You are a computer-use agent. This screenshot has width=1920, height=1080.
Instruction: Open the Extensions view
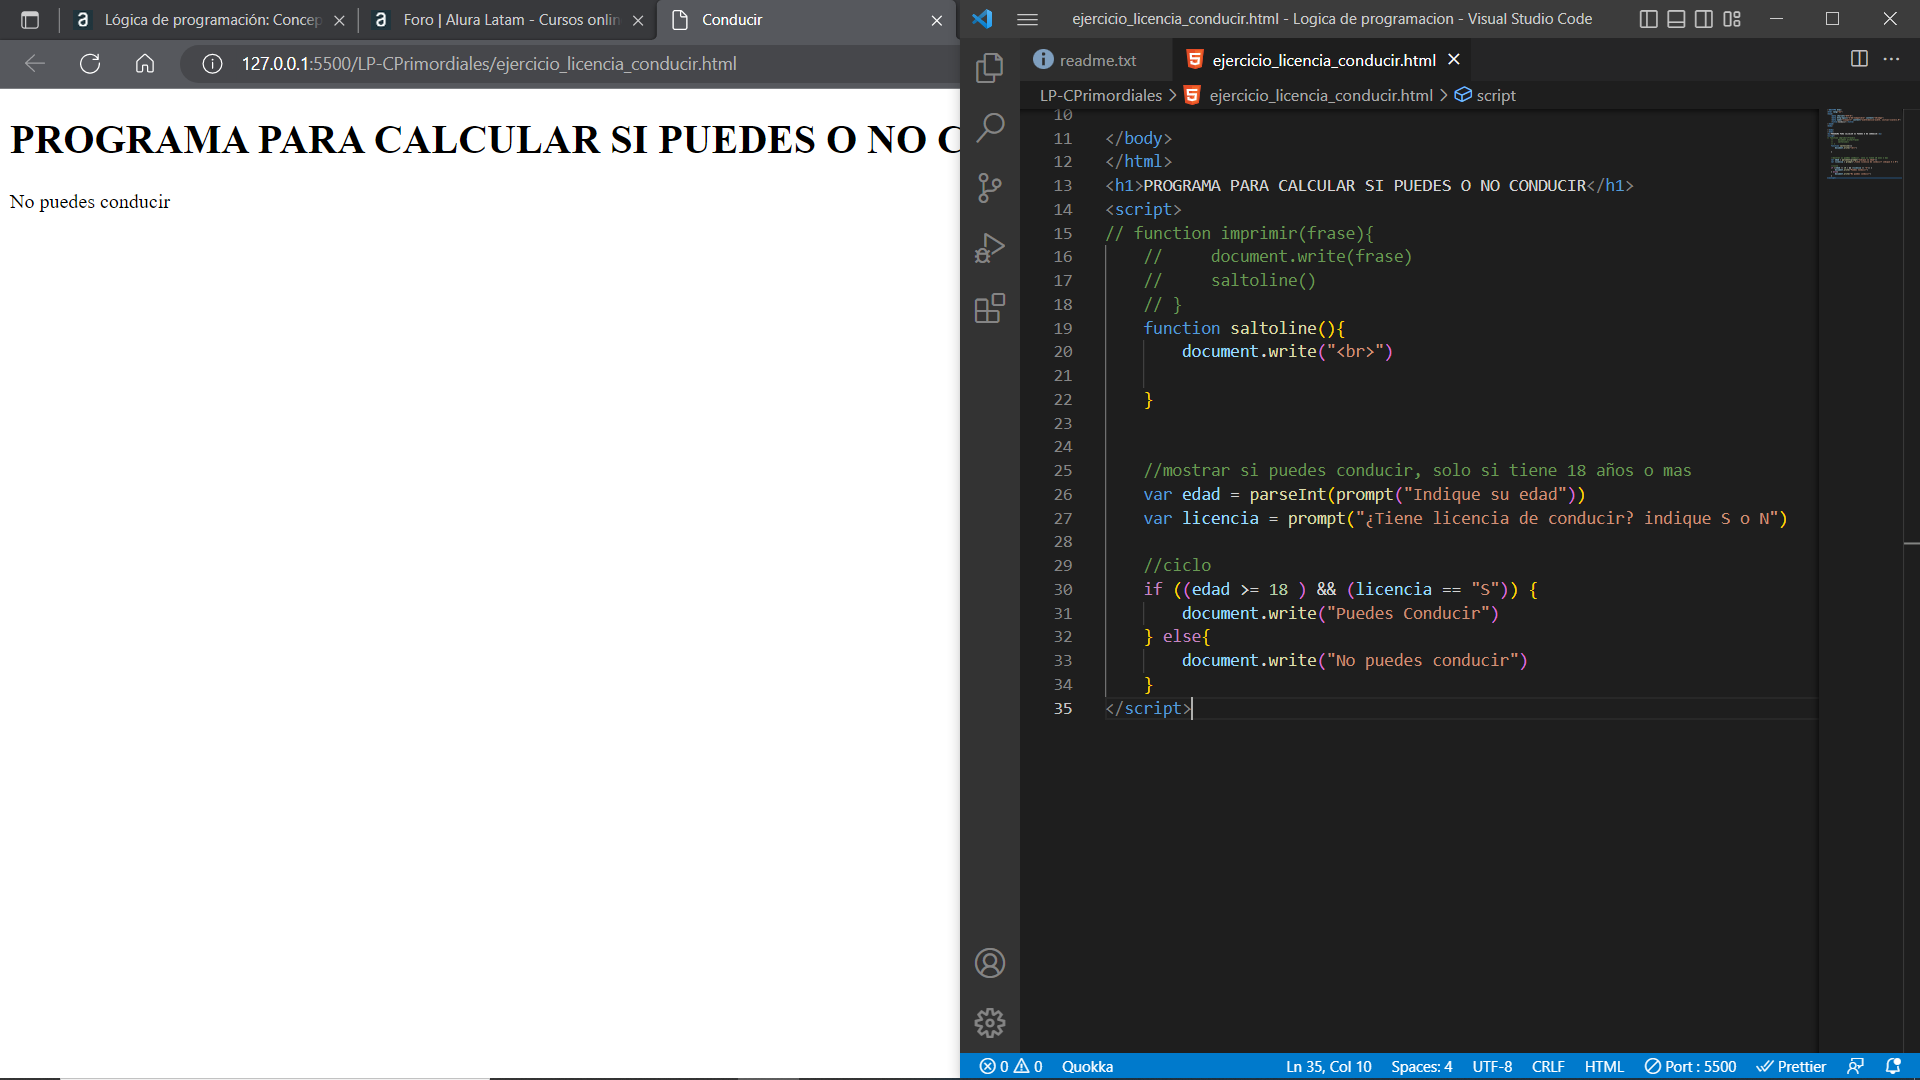pyautogui.click(x=990, y=308)
